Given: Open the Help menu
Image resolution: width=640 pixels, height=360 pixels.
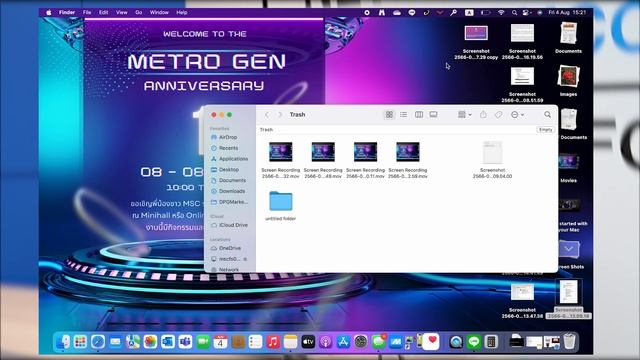Looking at the screenshot, I should [182, 12].
